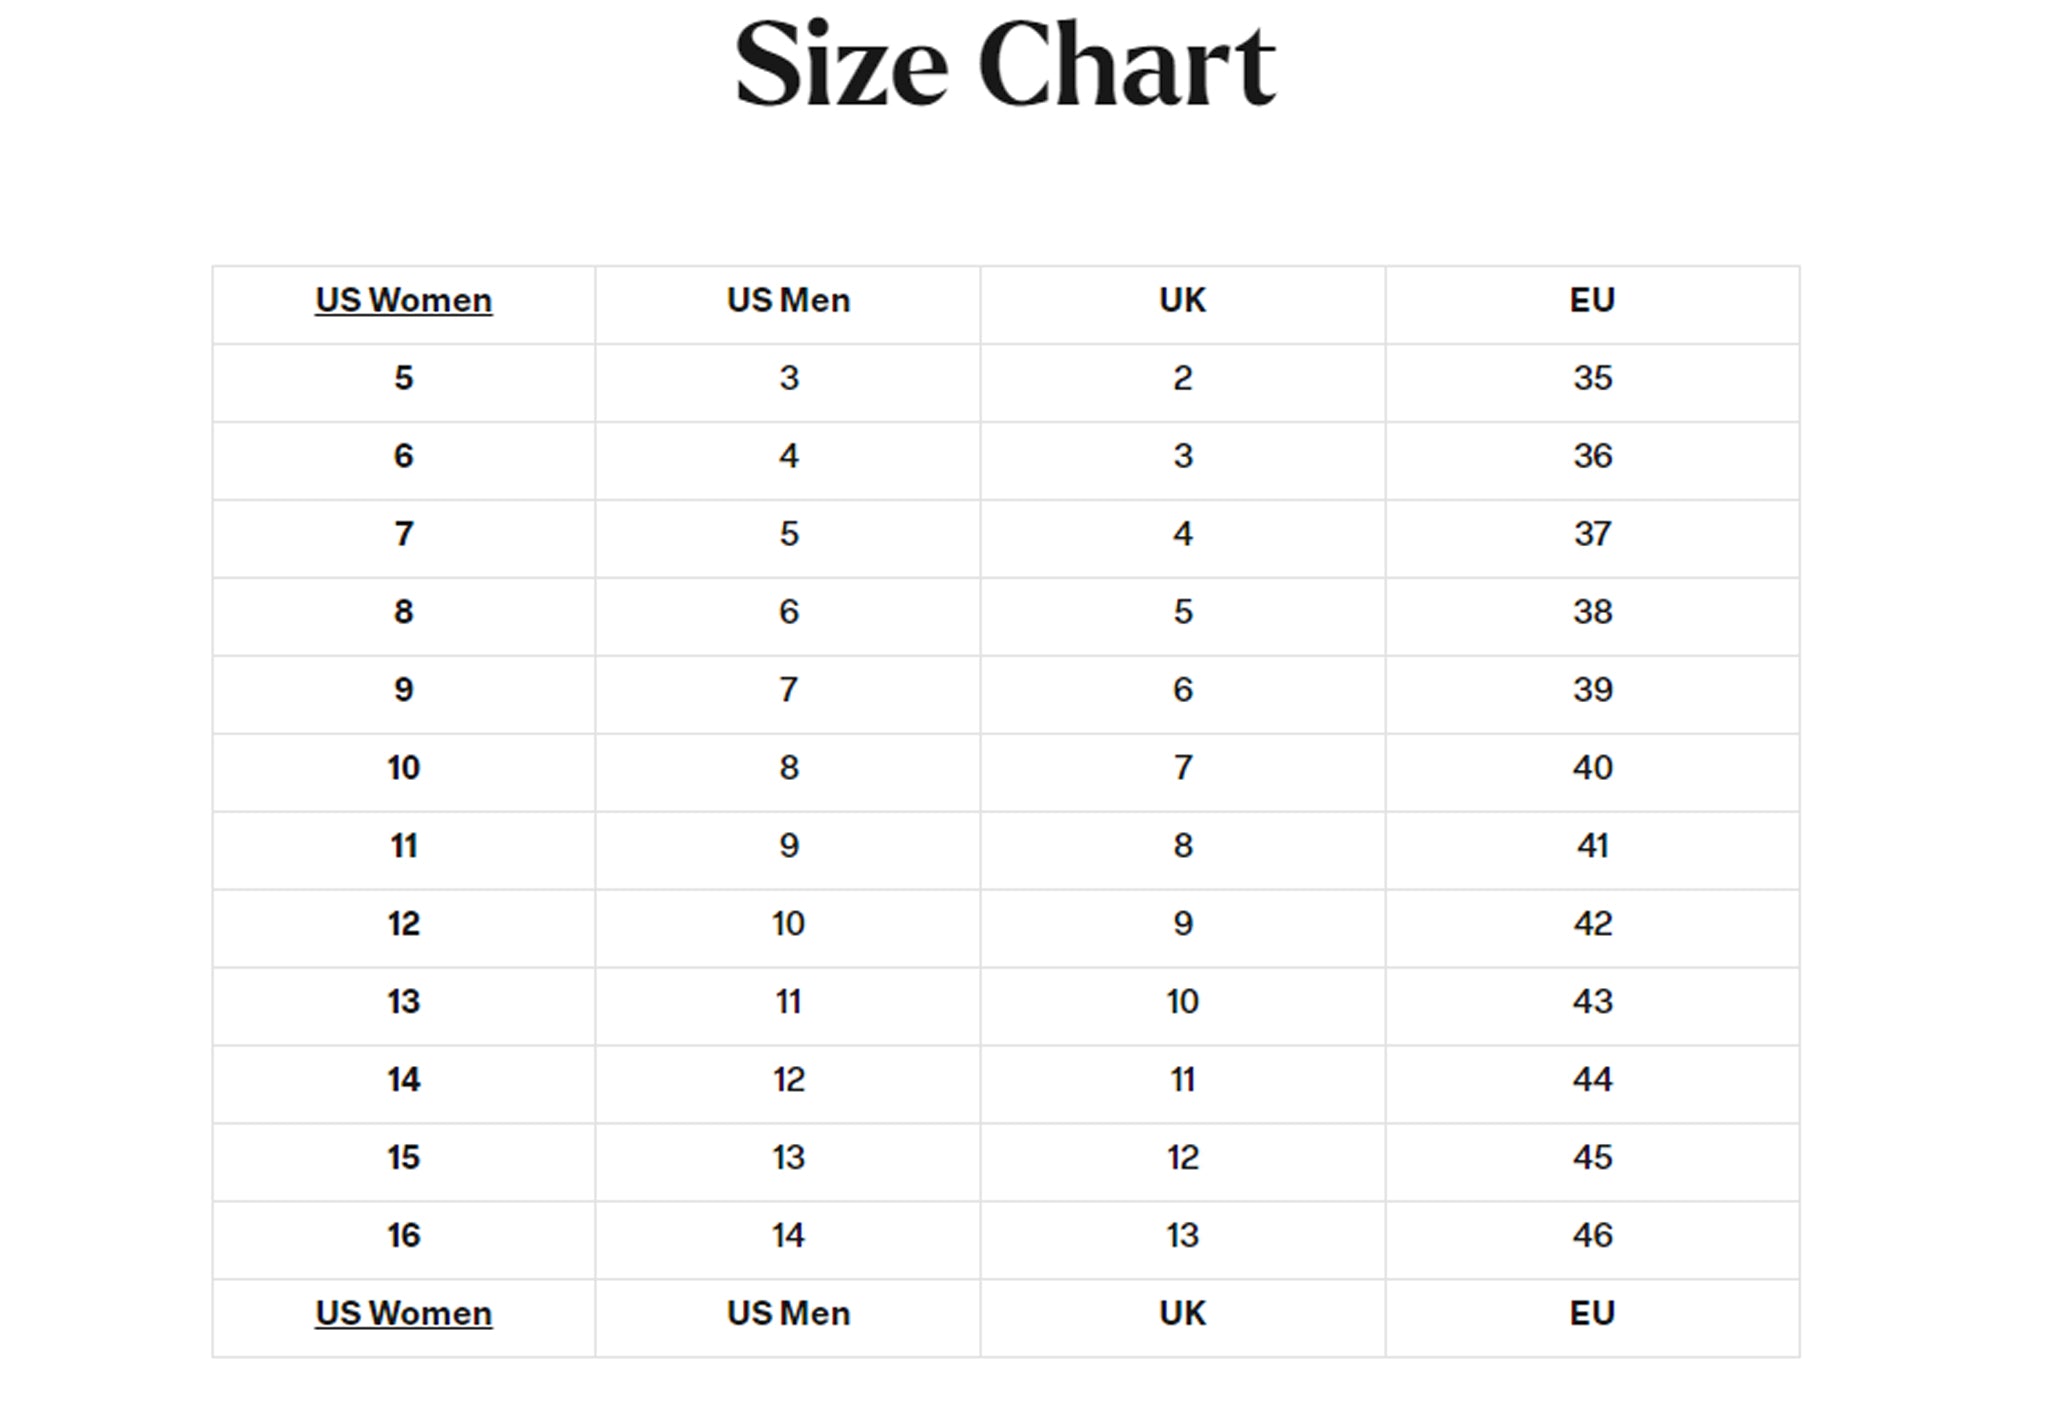
Task: Select the EU size 41 cell
Action: tap(1592, 846)
